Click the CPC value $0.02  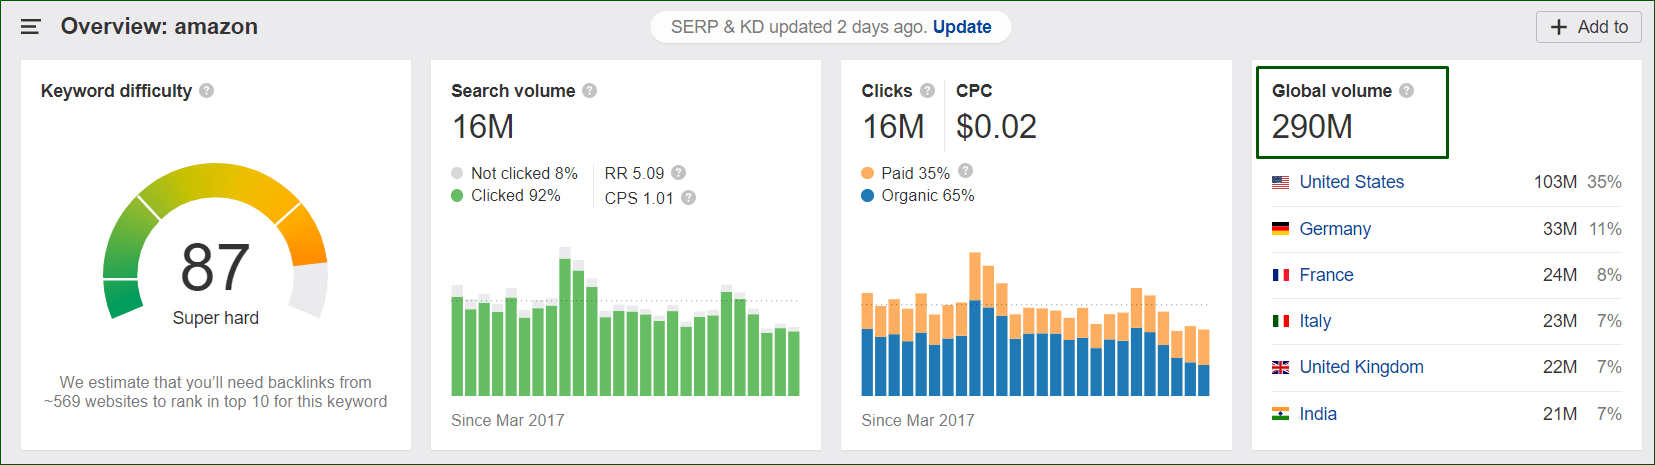[x=996, y=127]
